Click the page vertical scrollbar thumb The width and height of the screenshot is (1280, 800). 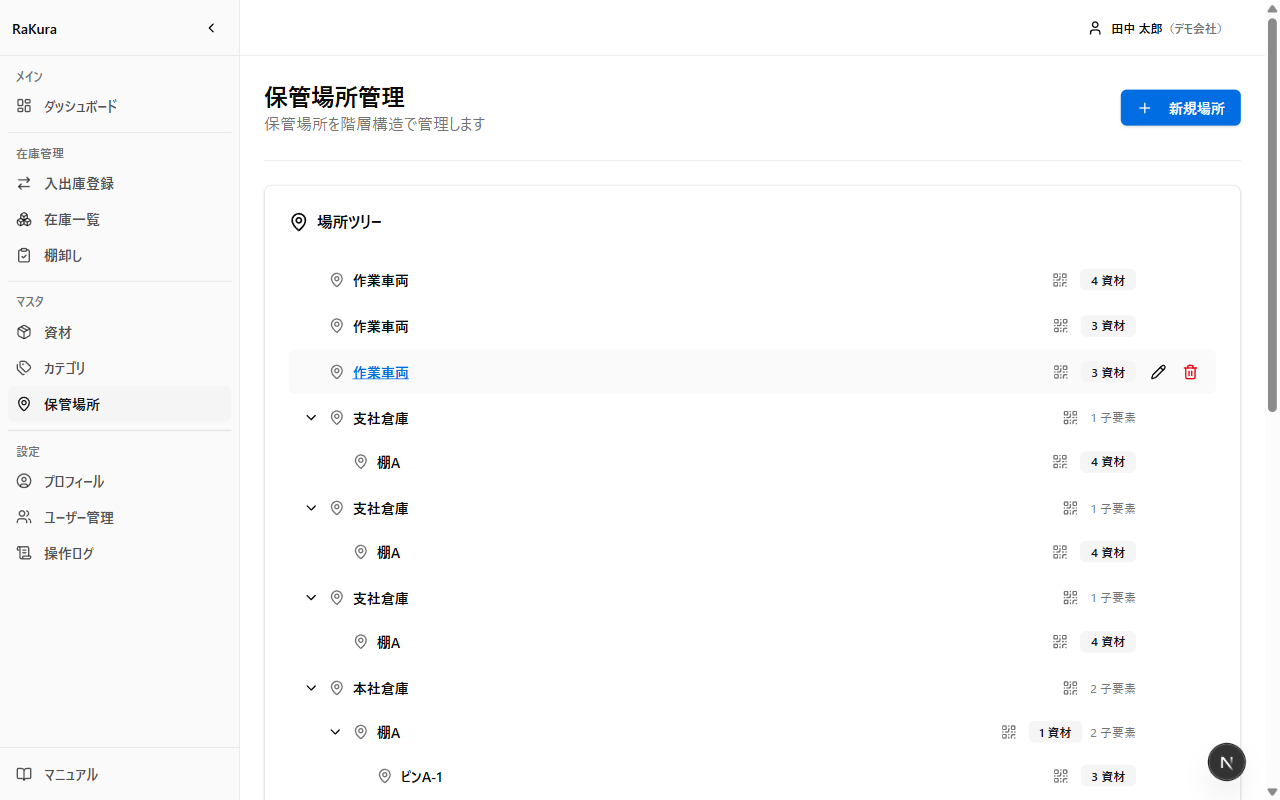1272,215
